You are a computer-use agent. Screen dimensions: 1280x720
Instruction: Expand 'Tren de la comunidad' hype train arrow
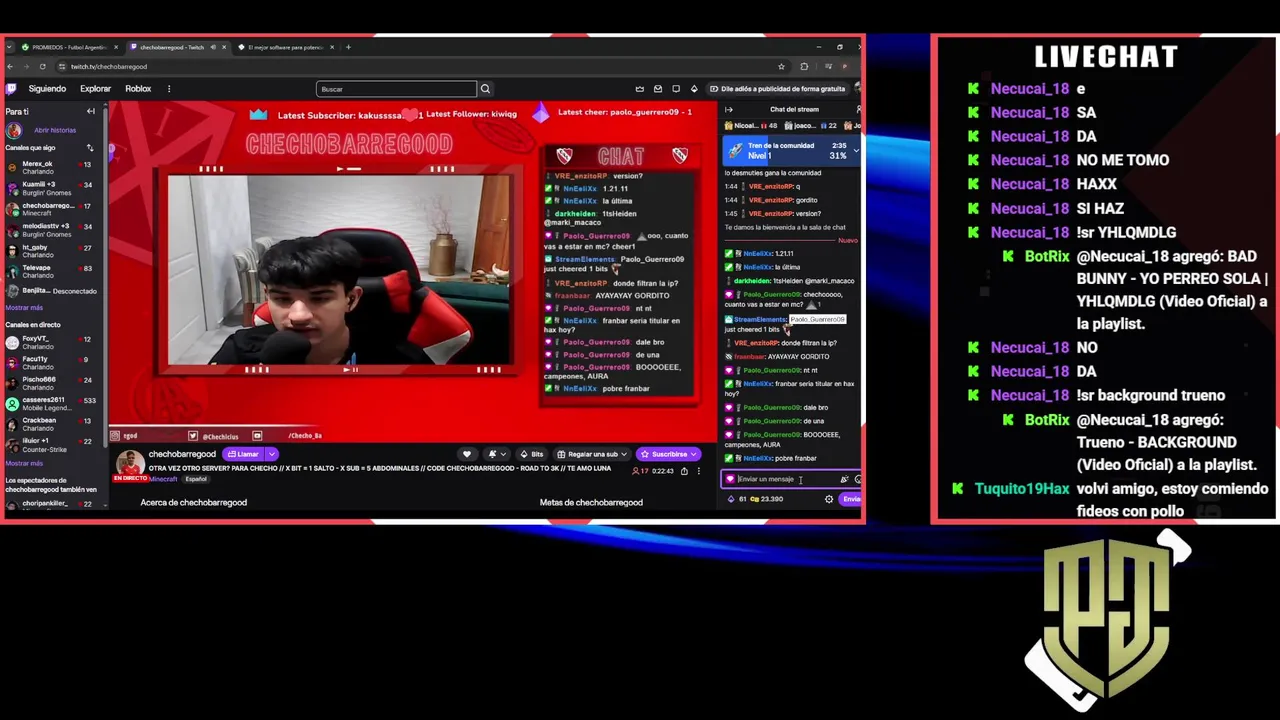856,151
